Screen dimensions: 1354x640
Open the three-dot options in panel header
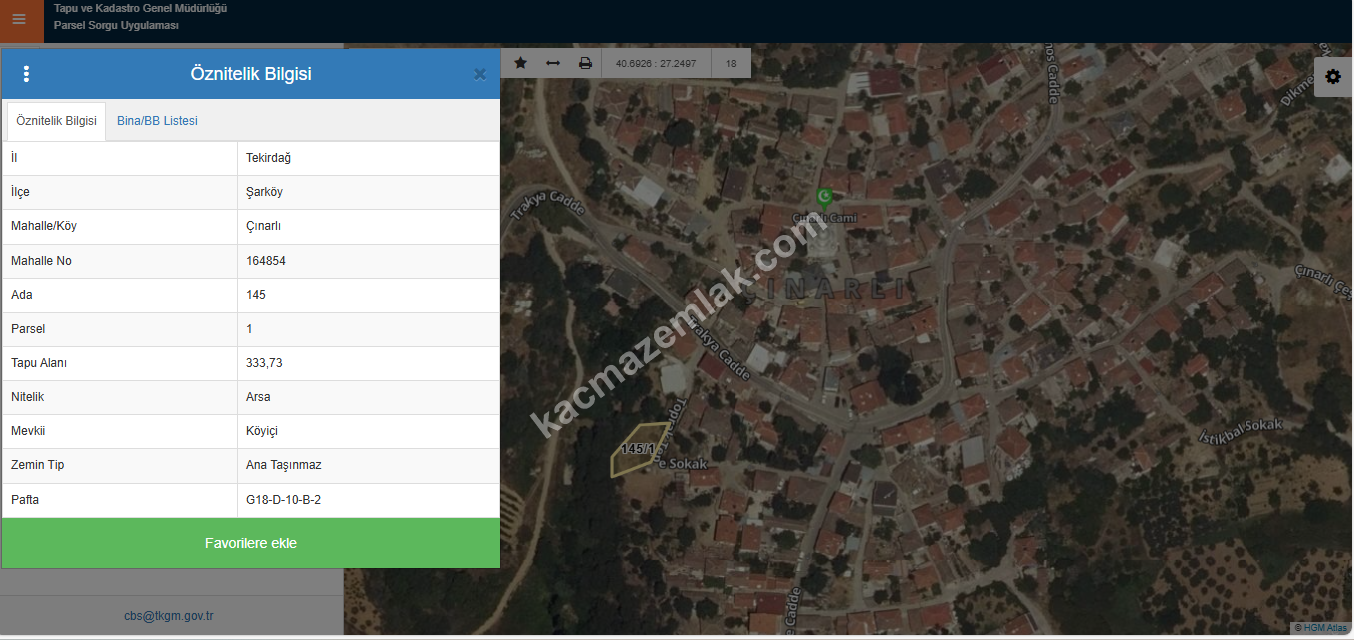(27, 74)
